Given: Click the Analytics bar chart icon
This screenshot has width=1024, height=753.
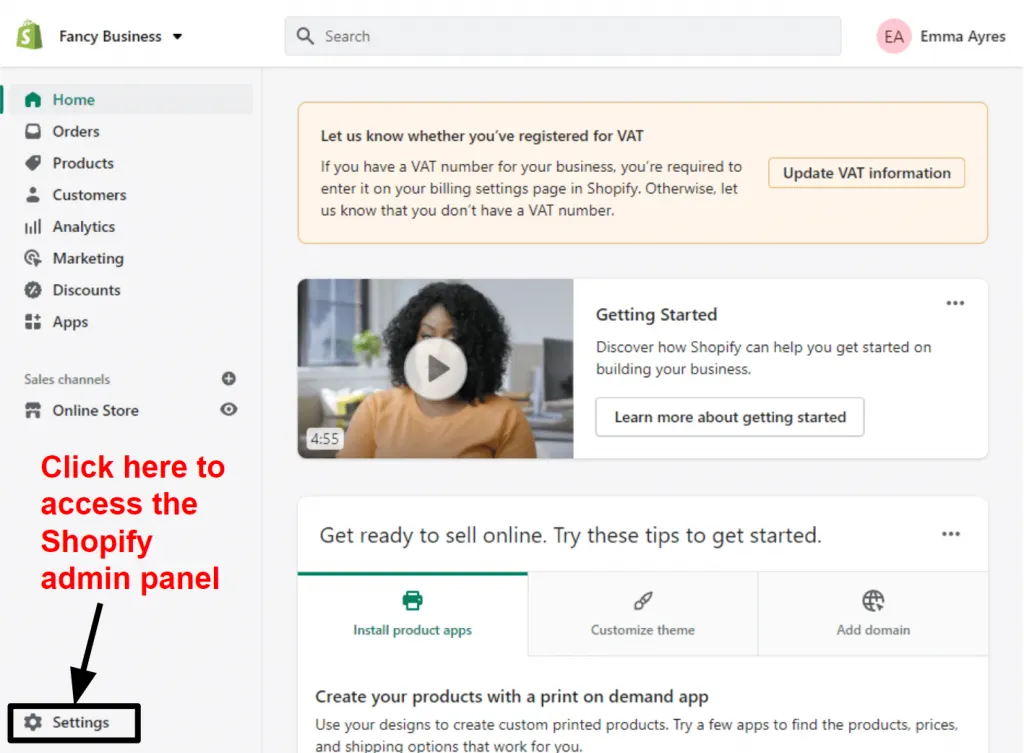Looking at the screenshot, I should (x=33, y=227).
